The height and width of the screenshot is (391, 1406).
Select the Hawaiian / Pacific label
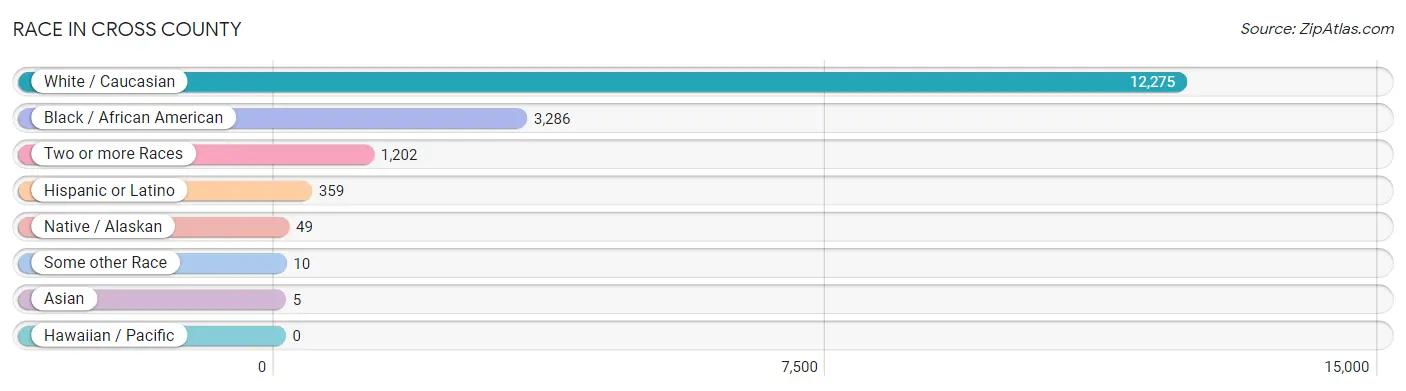pos(108,335)
